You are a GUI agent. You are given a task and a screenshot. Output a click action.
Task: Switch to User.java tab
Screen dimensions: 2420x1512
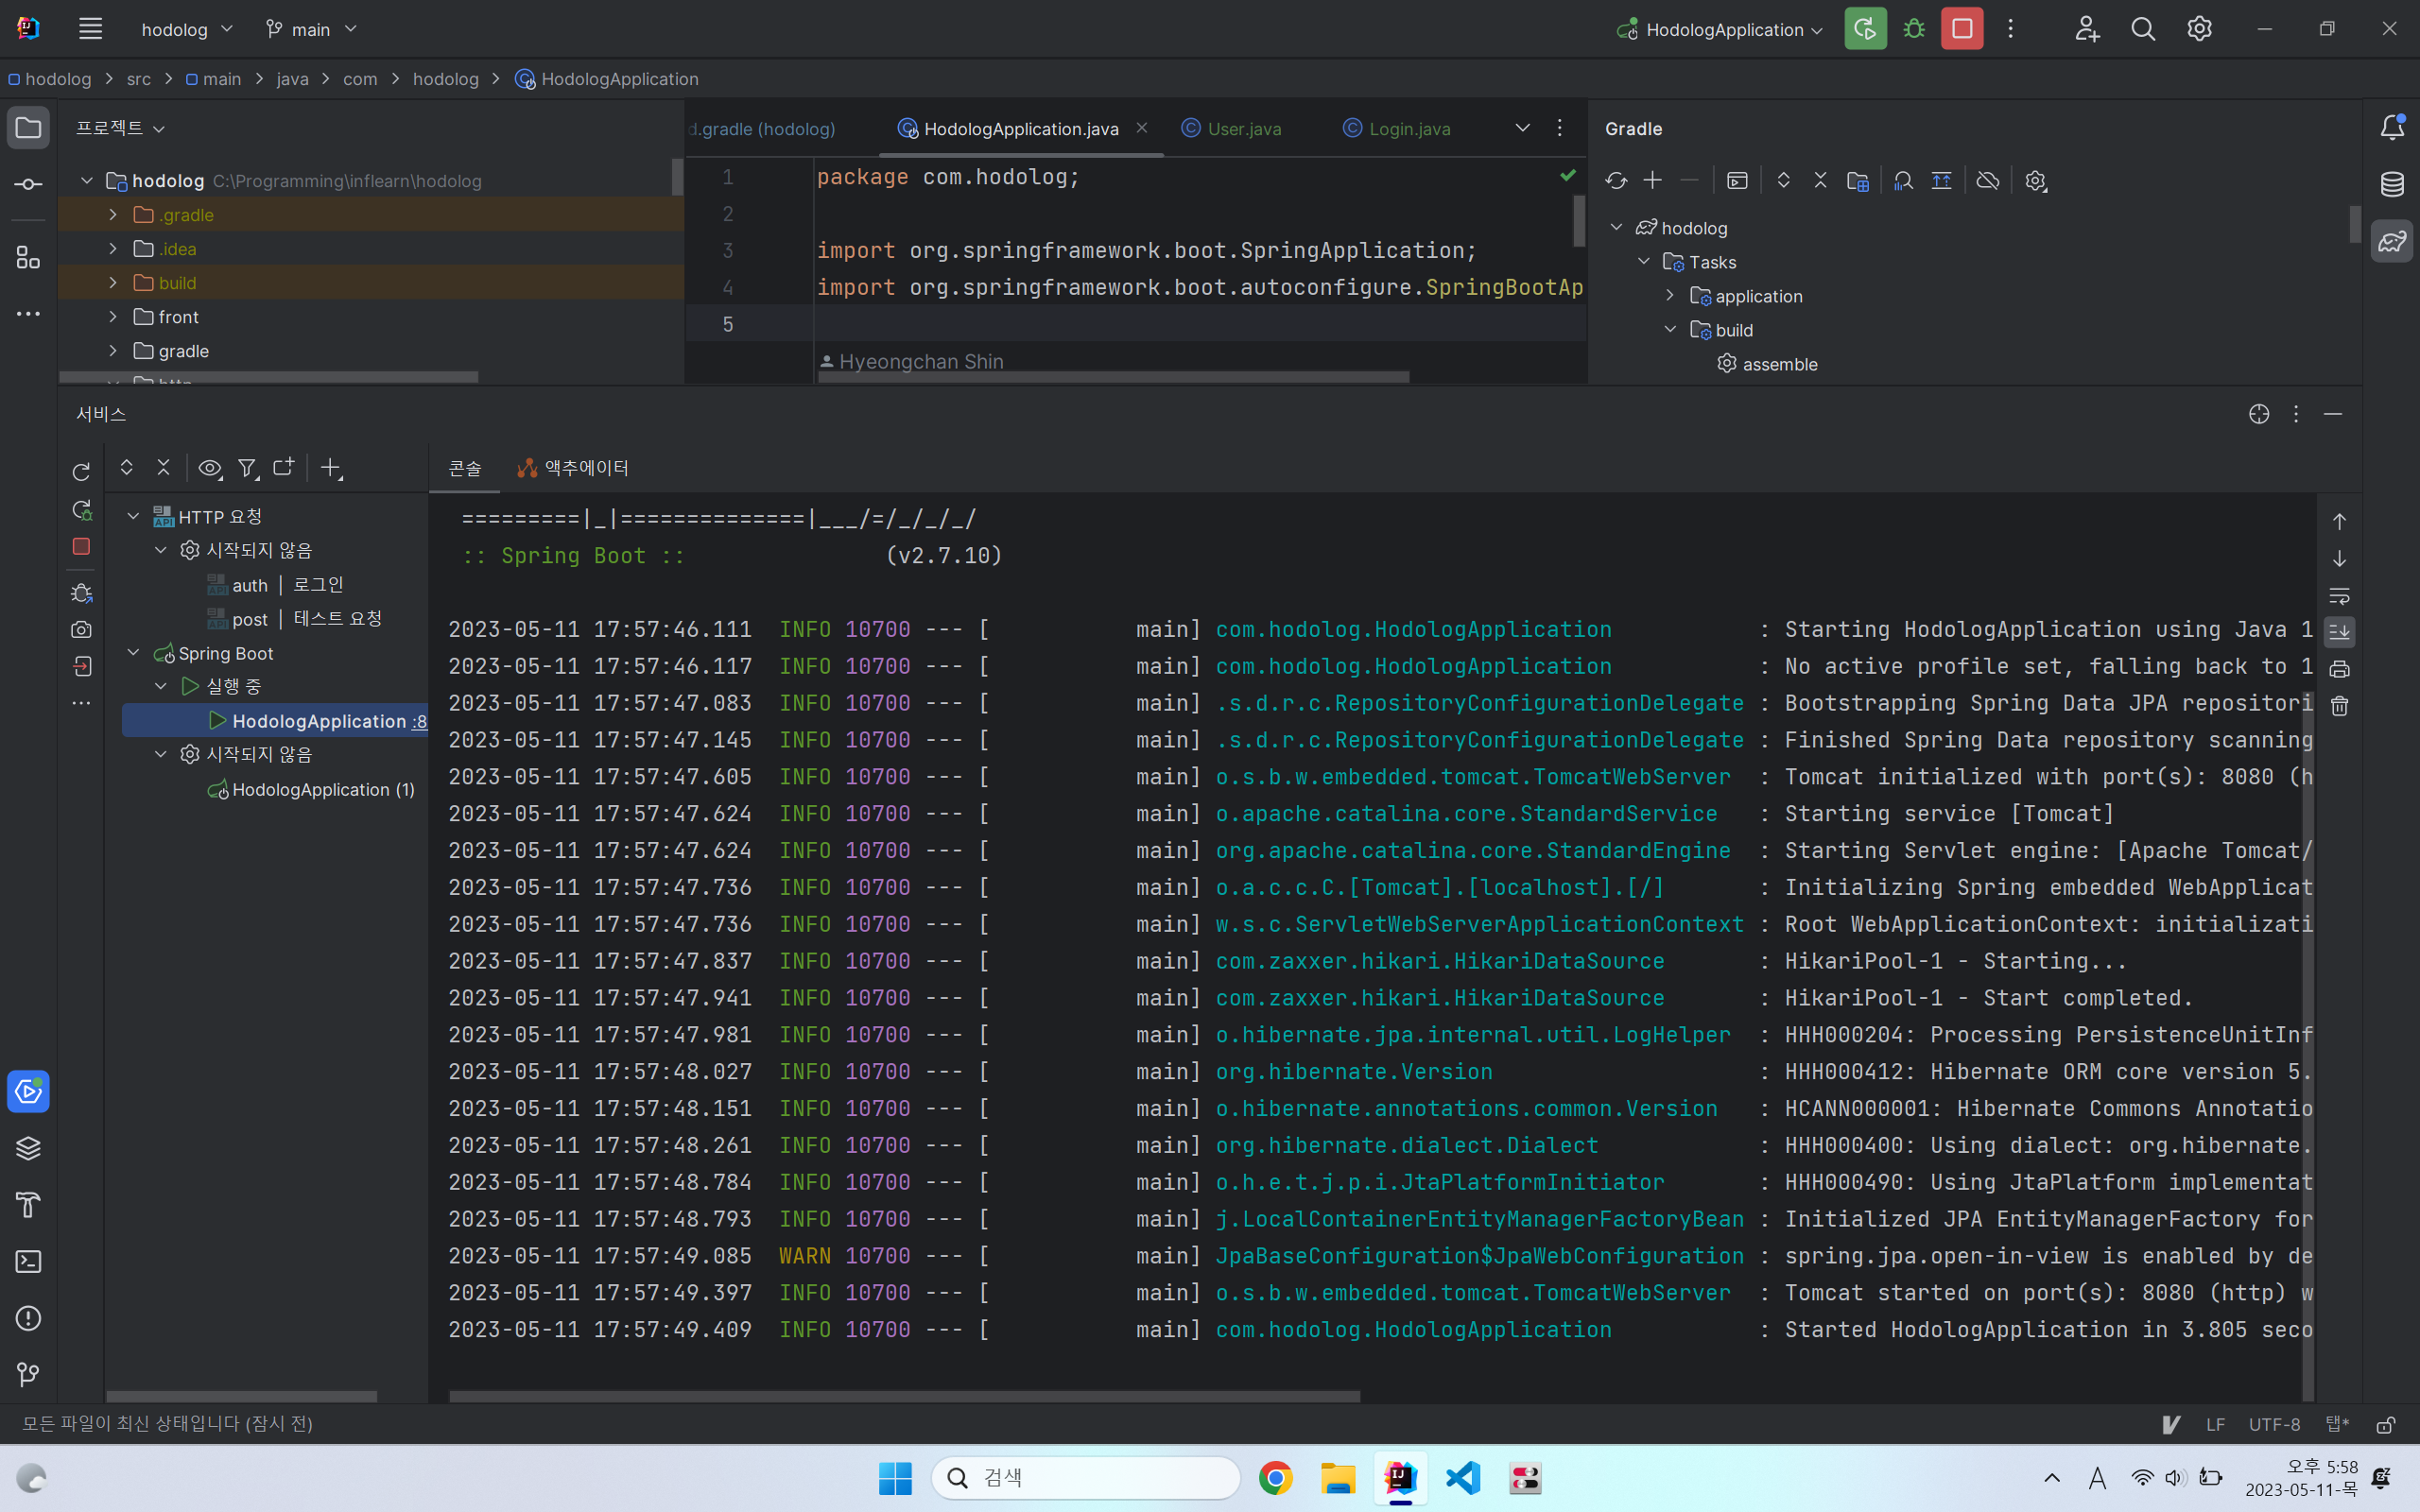click(1230, 128)
